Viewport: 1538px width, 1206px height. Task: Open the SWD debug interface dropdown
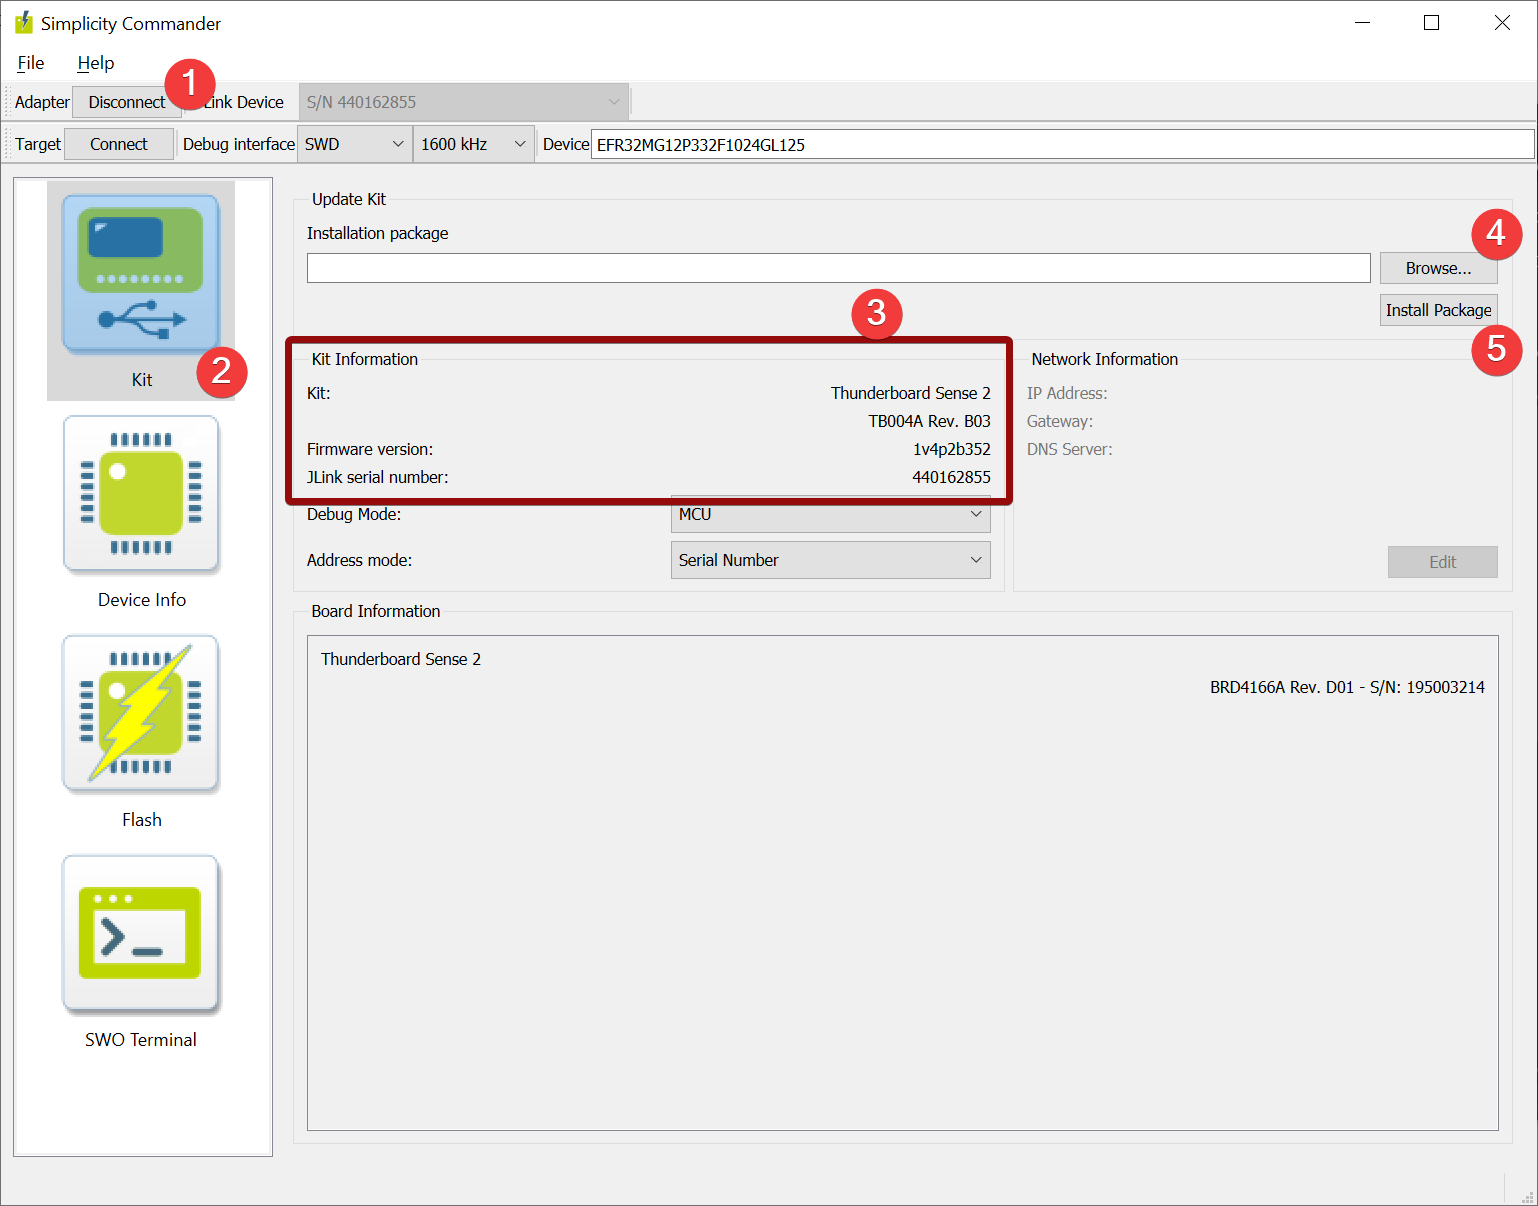[355, 144]
